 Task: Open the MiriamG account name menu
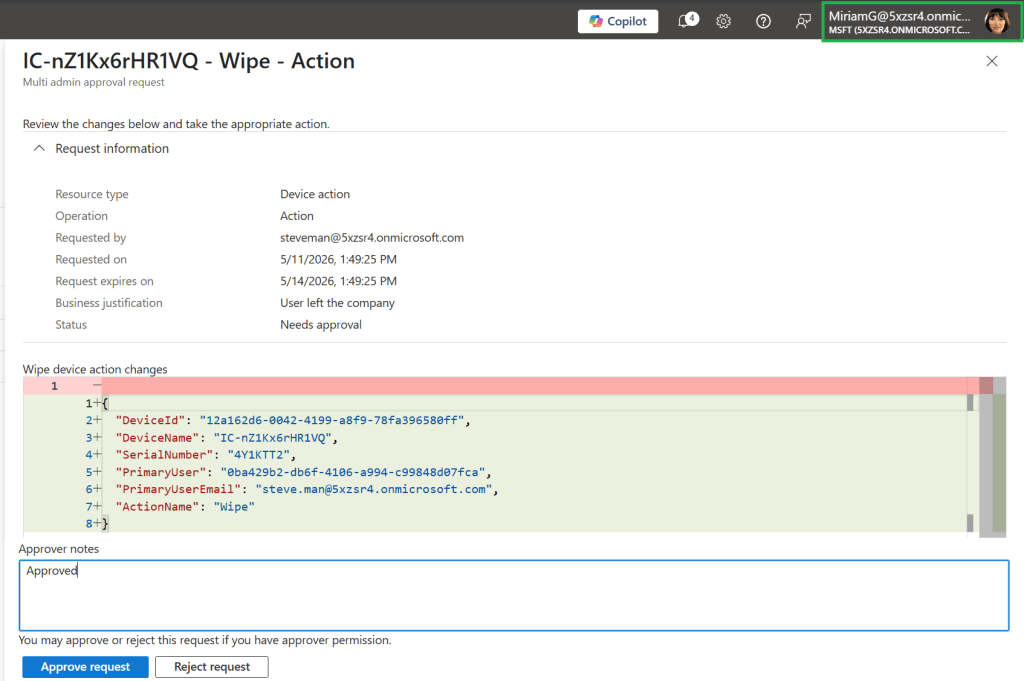[x=900, y=22]
